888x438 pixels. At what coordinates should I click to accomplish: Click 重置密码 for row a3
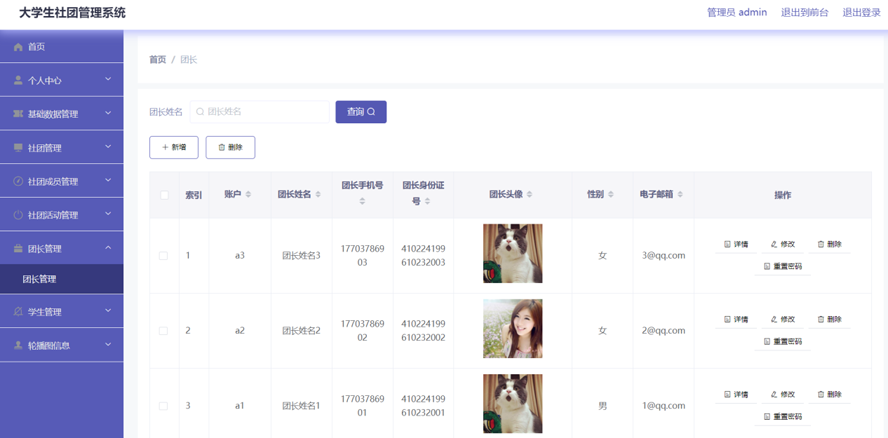pyautogui.click(x=783, y=266)
